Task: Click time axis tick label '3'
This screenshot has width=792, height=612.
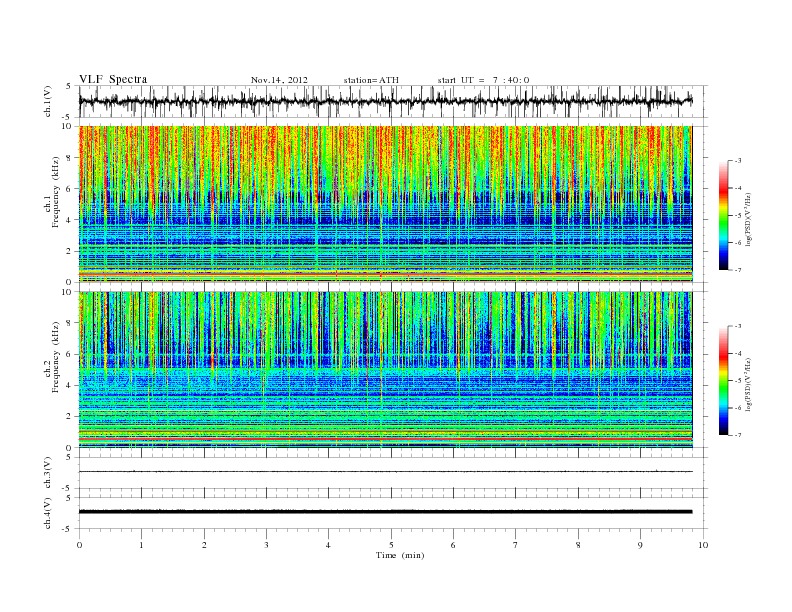Action: point(266,545)
